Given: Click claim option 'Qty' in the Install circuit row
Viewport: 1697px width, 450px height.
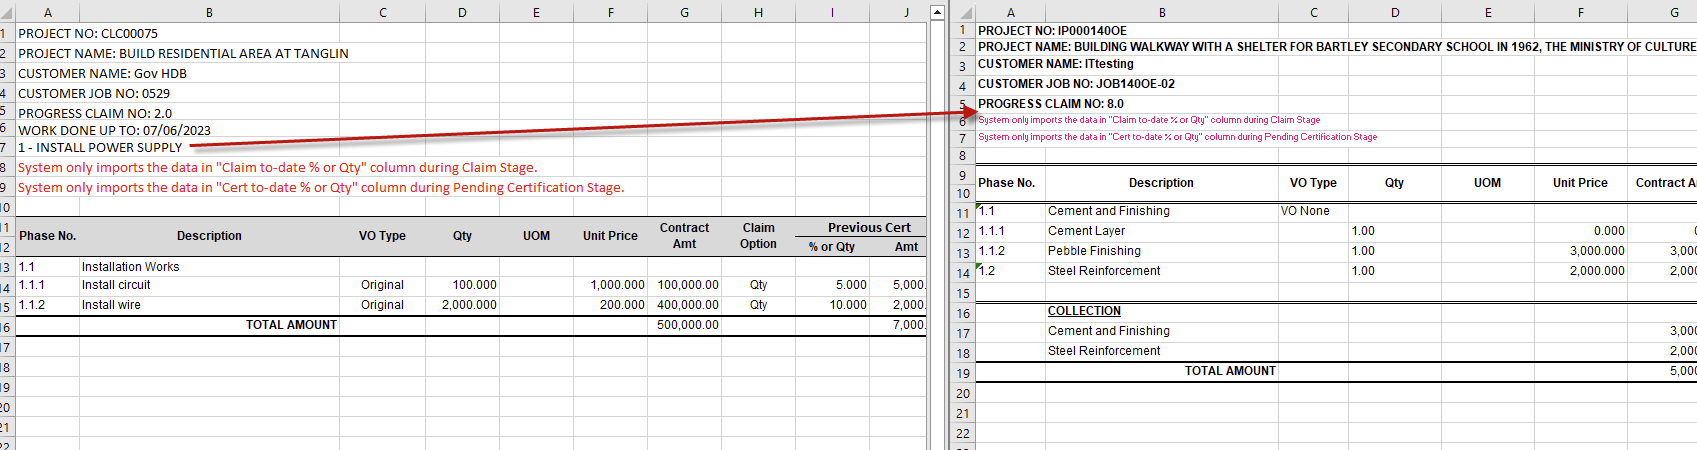Looking at the screenshot, I should [x=758, y=285].
